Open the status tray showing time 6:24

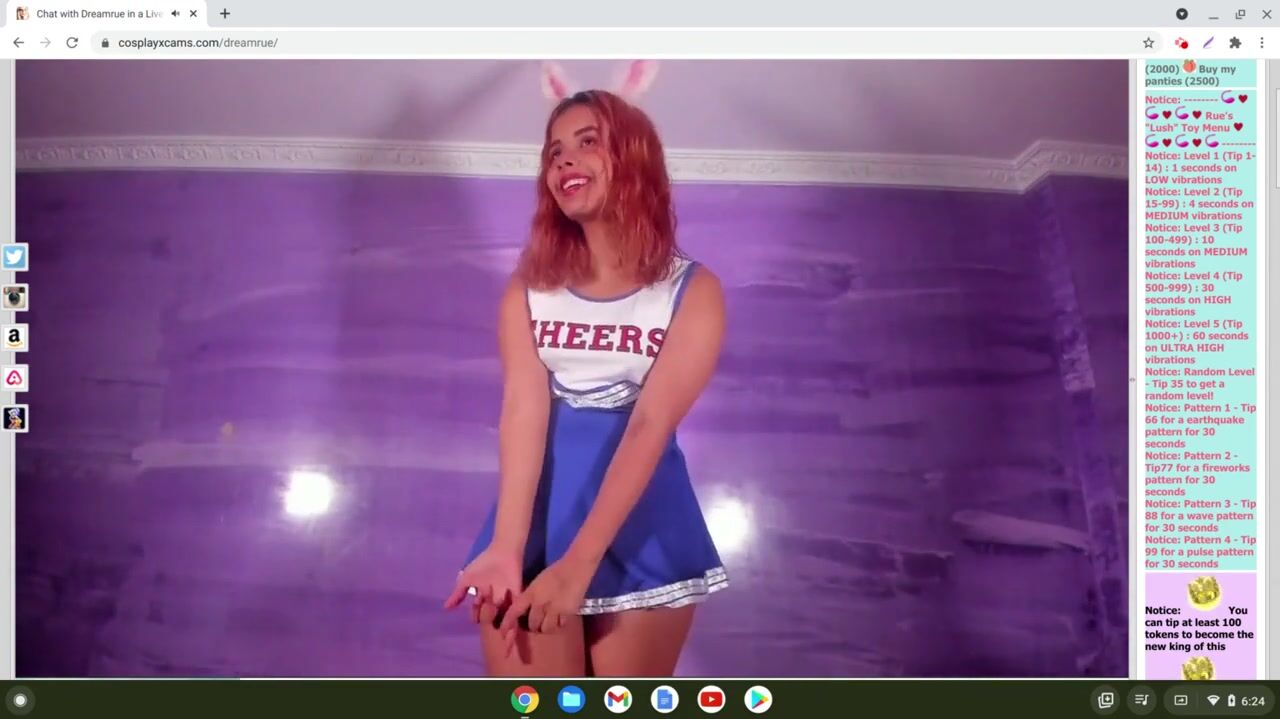coord(1233,700)
